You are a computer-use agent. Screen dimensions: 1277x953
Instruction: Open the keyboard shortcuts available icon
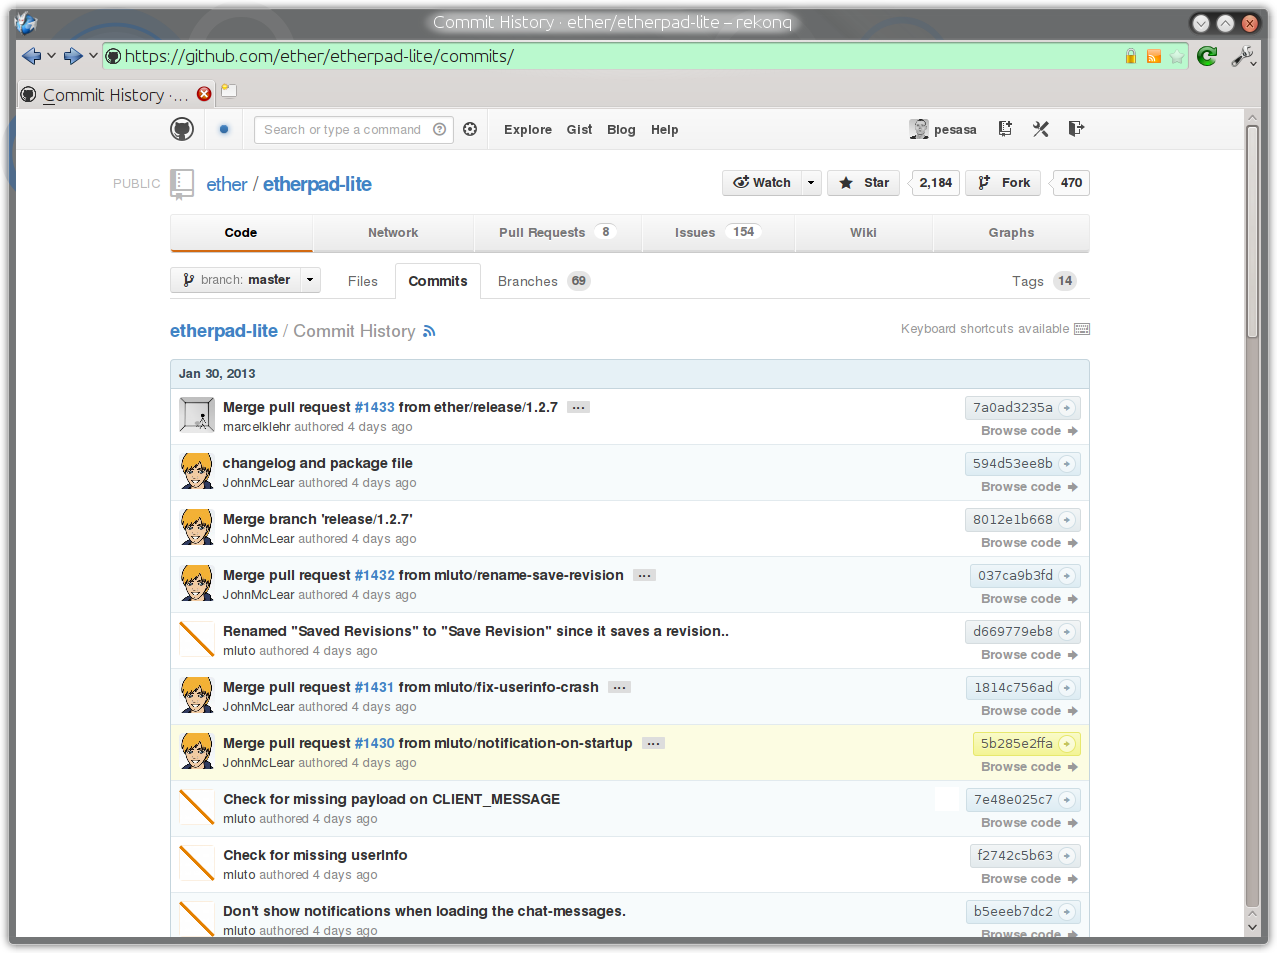coord(1082,329)
